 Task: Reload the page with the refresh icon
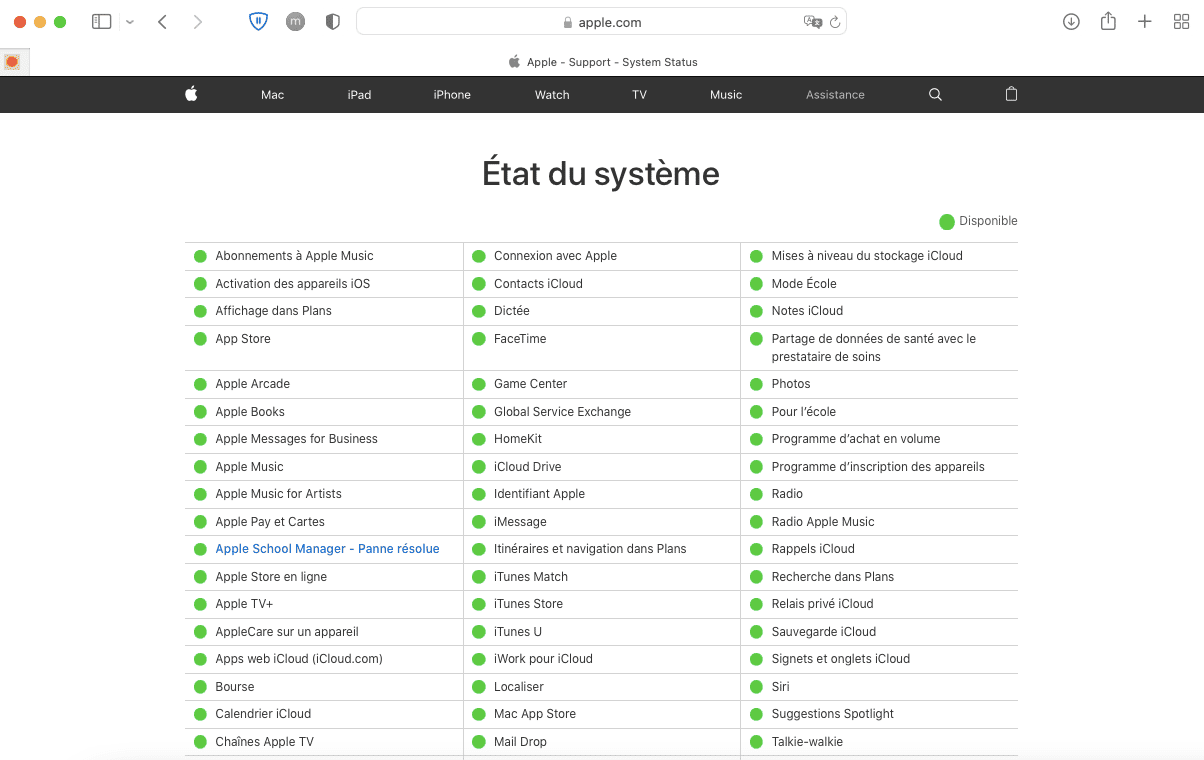(835, 22)
